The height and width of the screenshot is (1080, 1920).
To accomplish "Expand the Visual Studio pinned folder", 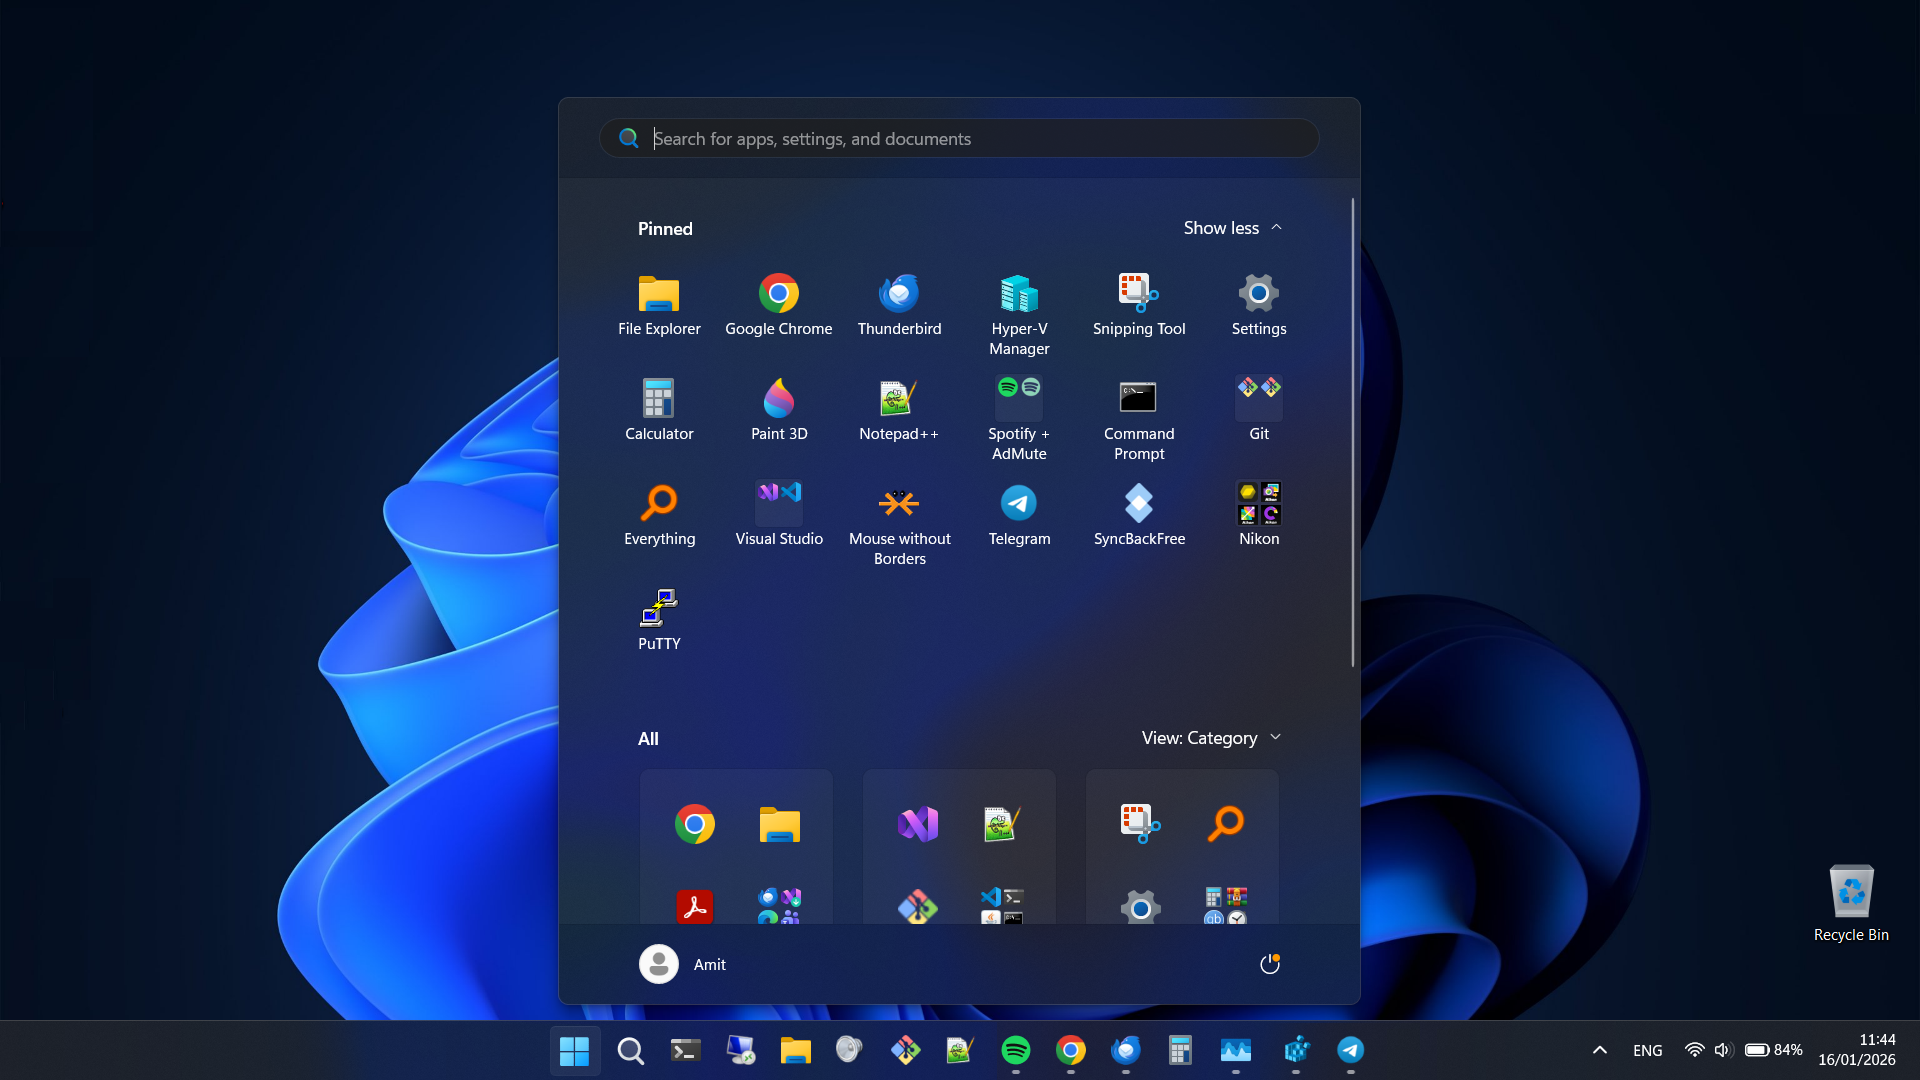I will [x=779, y=515].
